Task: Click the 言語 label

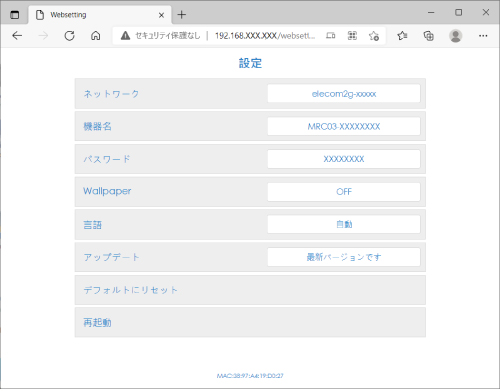Action: pyautogui.click(x=92, y=225)
